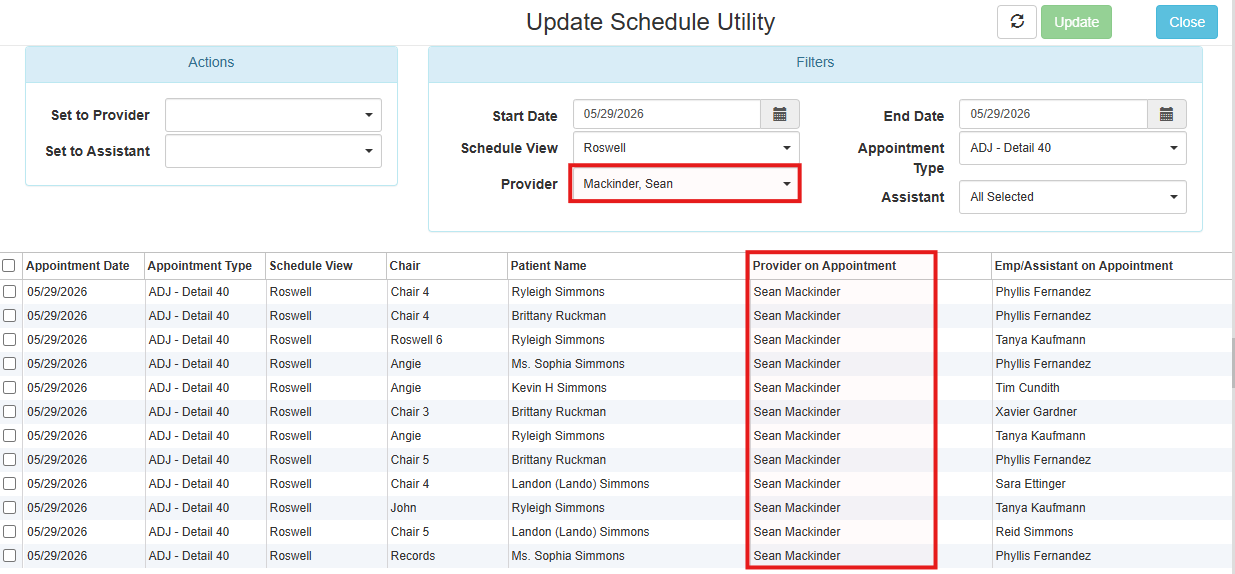1235x574 pixels.
Task: Click assistant name Xavier Gardner
Action: tap(1036, 412)
